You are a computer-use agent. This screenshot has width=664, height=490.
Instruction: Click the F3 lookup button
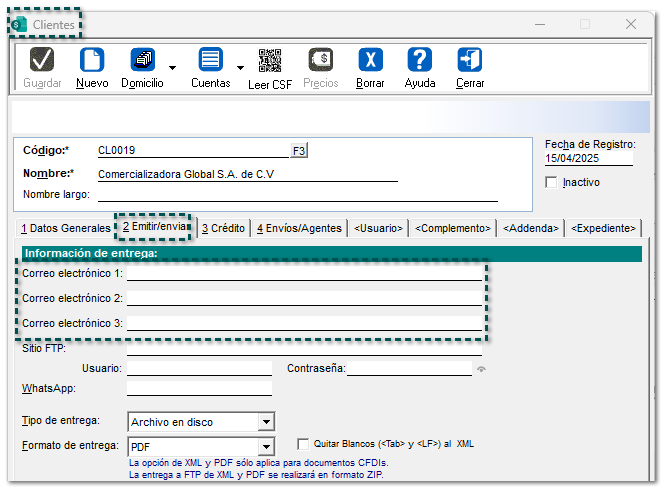pos(299,151)
